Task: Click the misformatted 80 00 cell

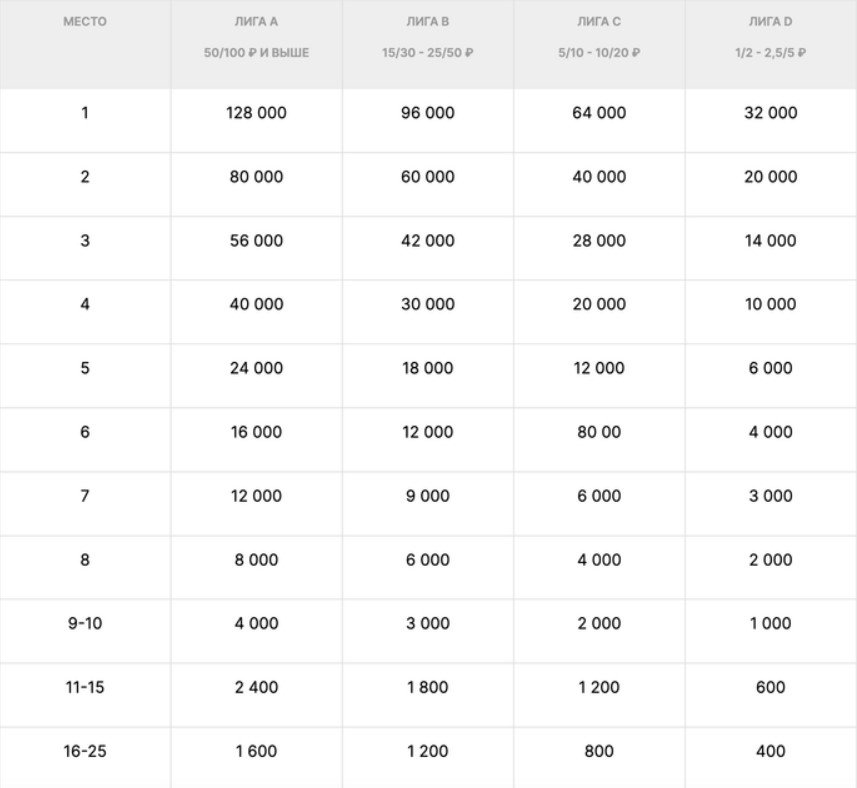Action: tap(599, 432)
